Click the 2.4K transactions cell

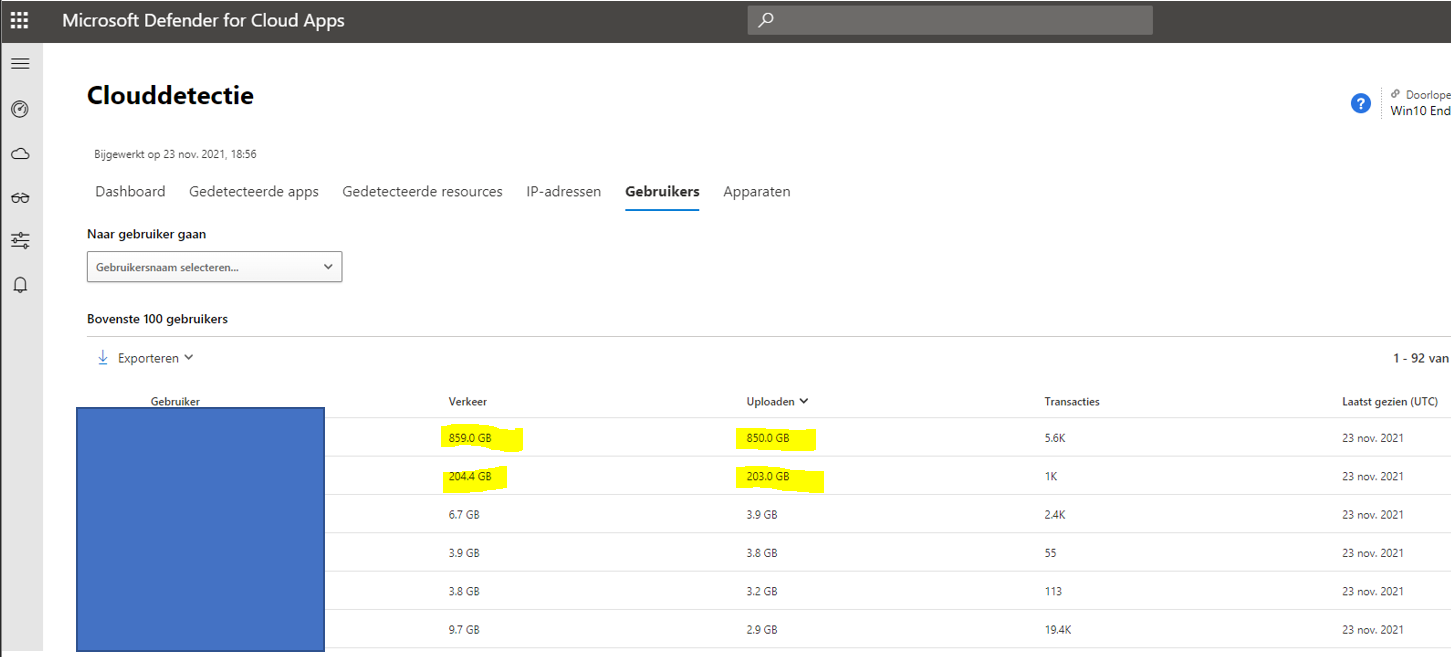(x=1055, y=514)
